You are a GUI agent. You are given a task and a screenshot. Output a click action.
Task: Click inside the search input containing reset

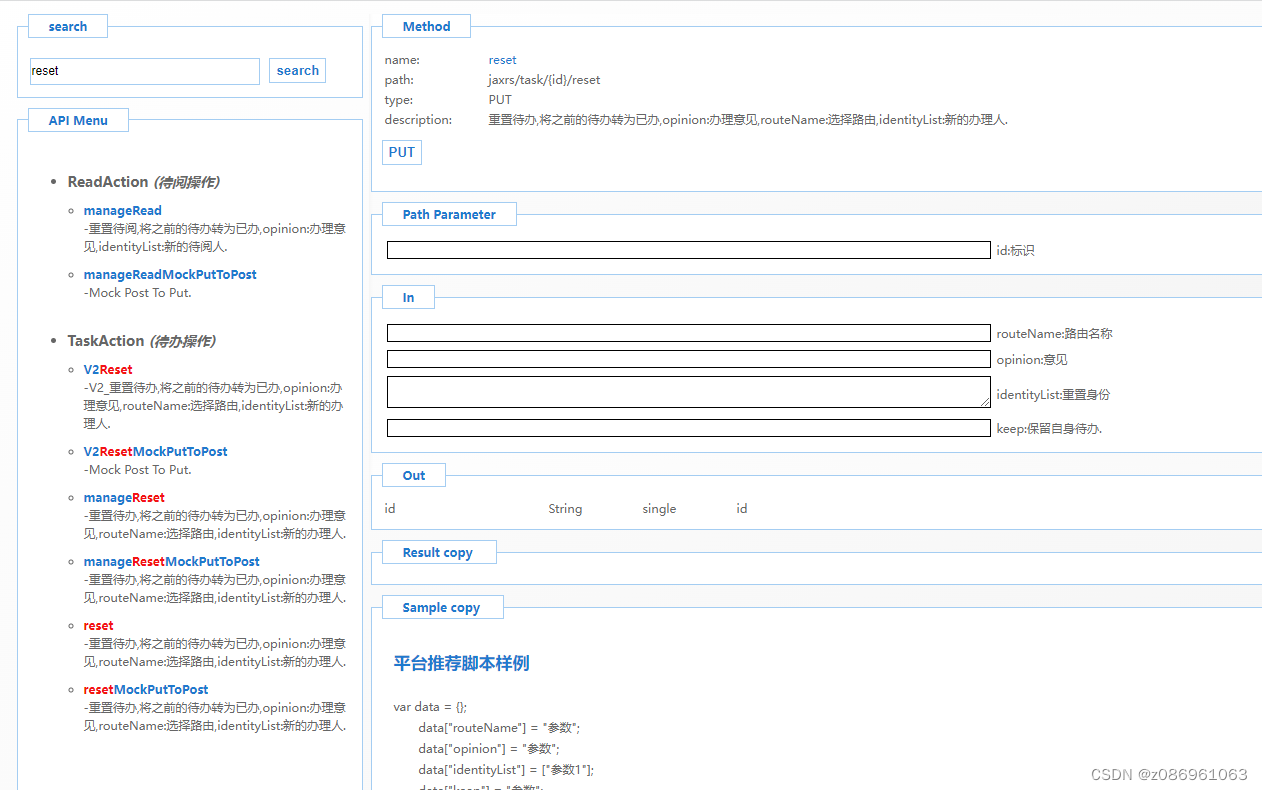[x=144, y=70]
